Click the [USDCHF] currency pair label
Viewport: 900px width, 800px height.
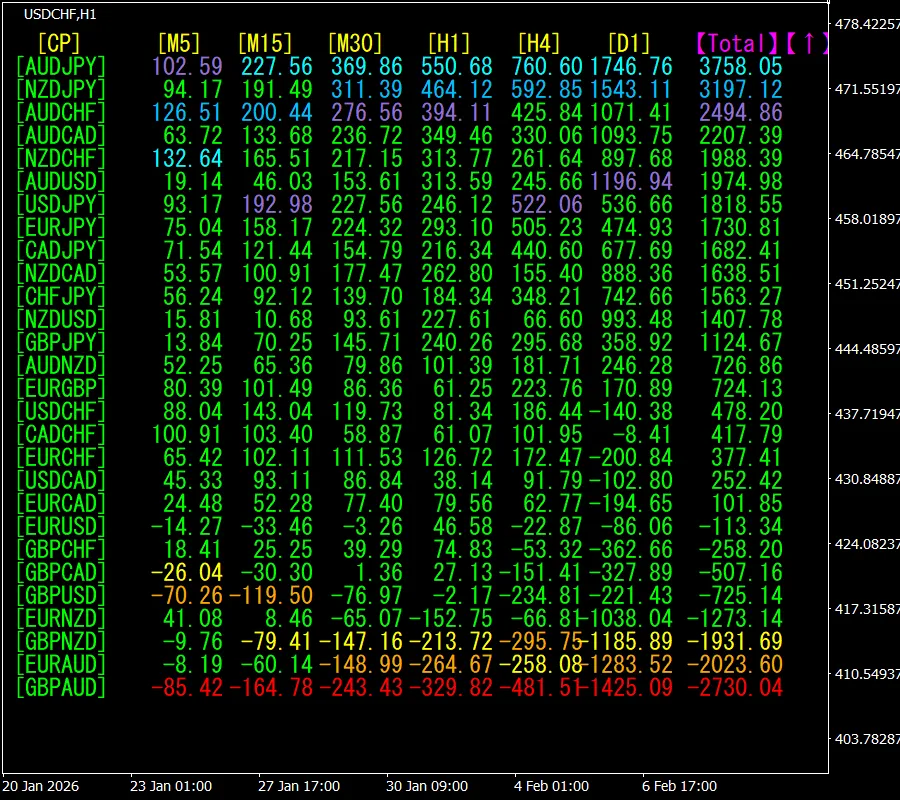pos(60,411)
